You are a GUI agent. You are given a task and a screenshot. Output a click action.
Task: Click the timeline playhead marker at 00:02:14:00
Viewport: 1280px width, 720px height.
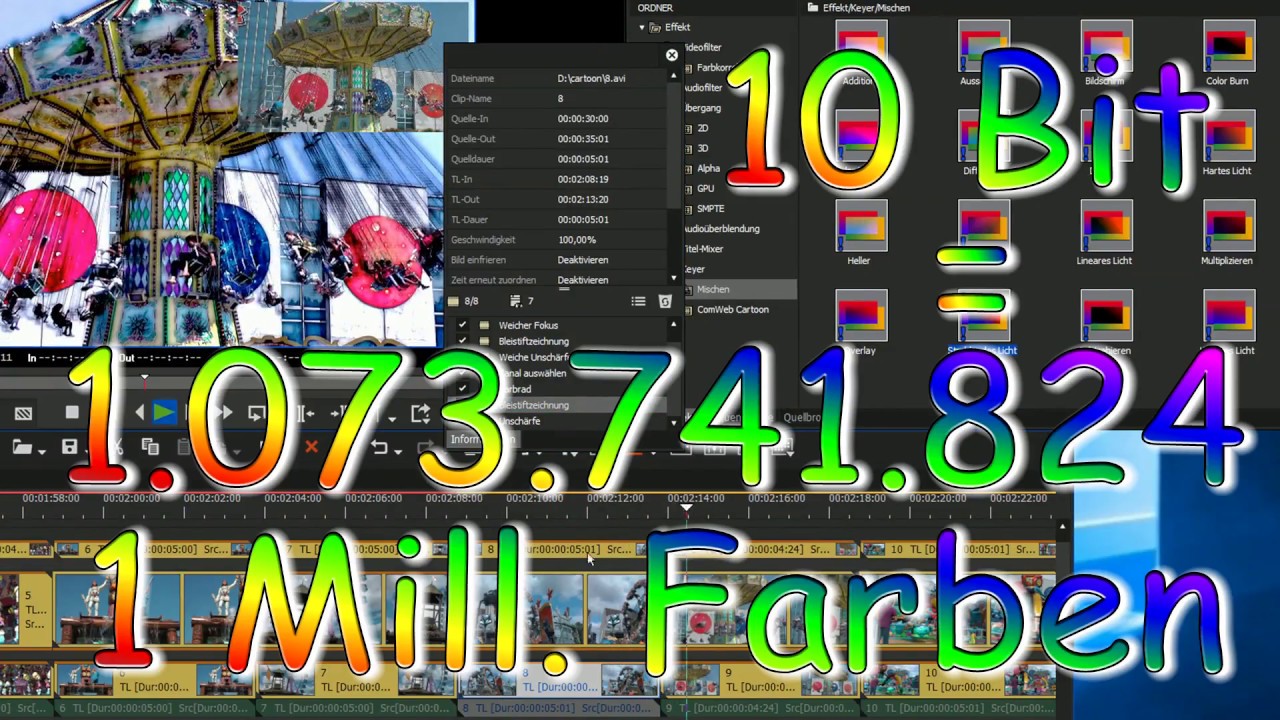click(686, 508)
